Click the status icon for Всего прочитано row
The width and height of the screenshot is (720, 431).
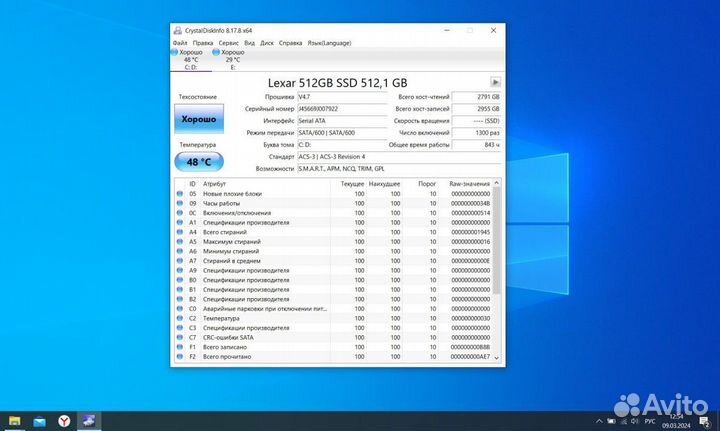tap(180, 357)
